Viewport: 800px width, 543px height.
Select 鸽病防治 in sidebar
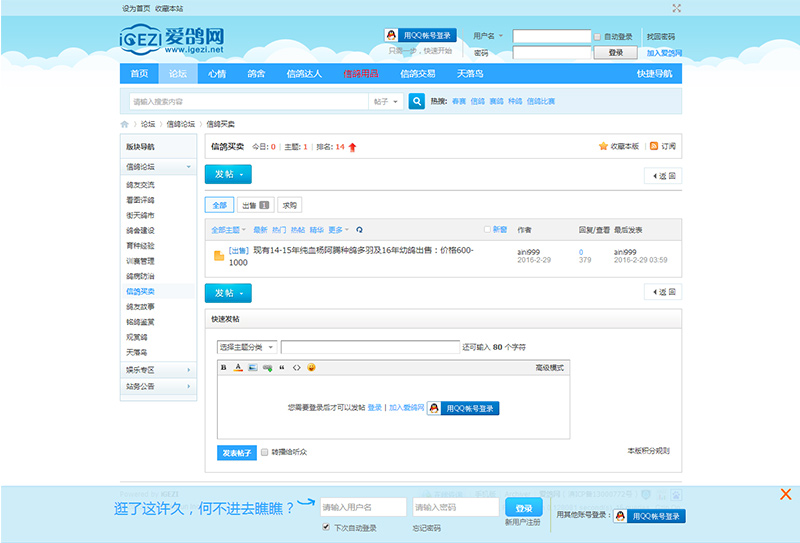click(x=140, y=276)
